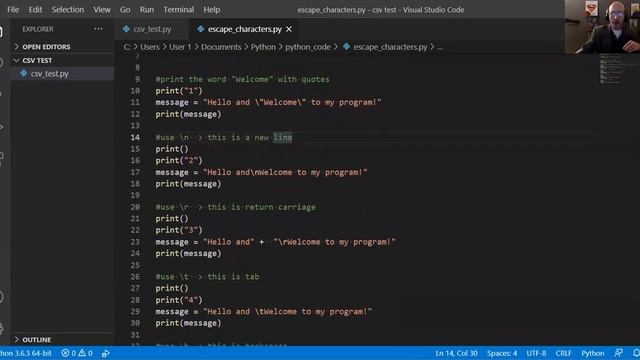Click the Python icon on csv_test.py tab
The width and height of the screenshot is (640, 360).
click(x=126, y=29)
